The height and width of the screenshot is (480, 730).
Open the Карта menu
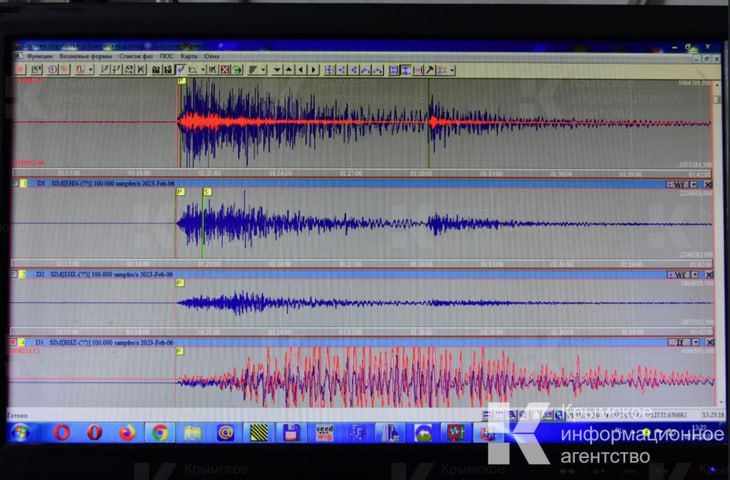click(x=187, y=57)
